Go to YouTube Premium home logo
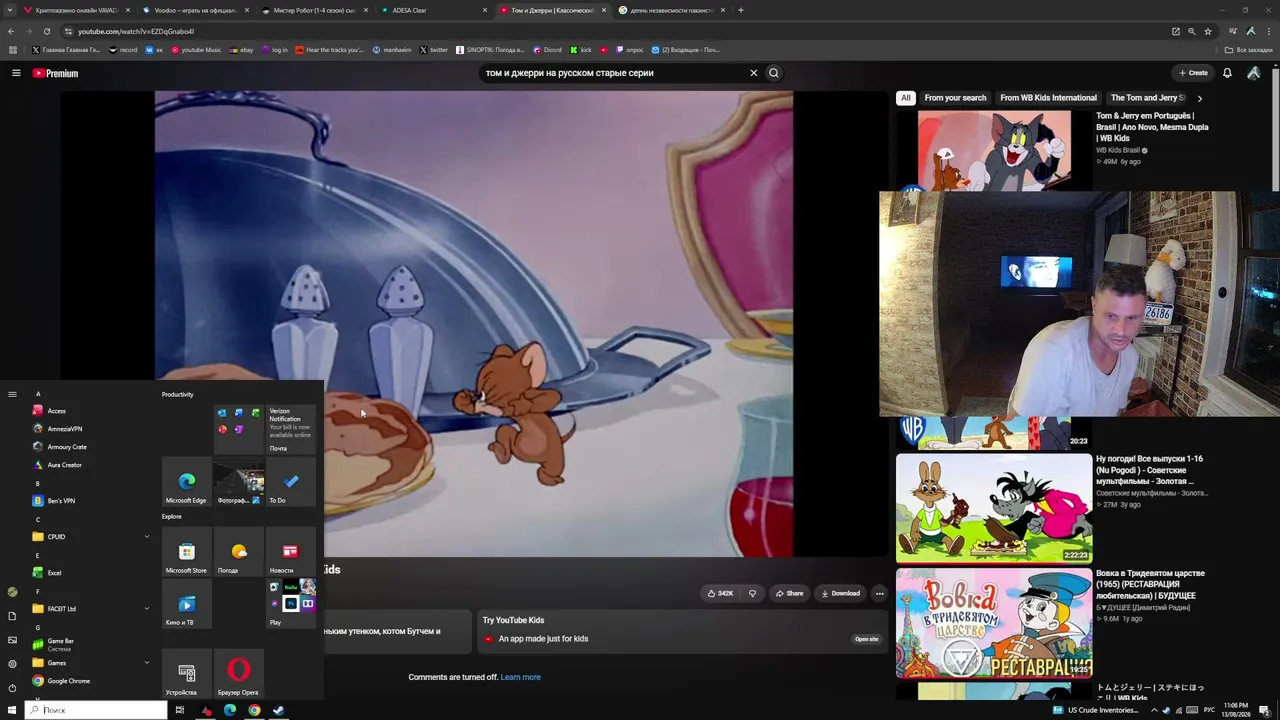The height and width of the screenshot is (720, 1280). (x=55, y=73)
